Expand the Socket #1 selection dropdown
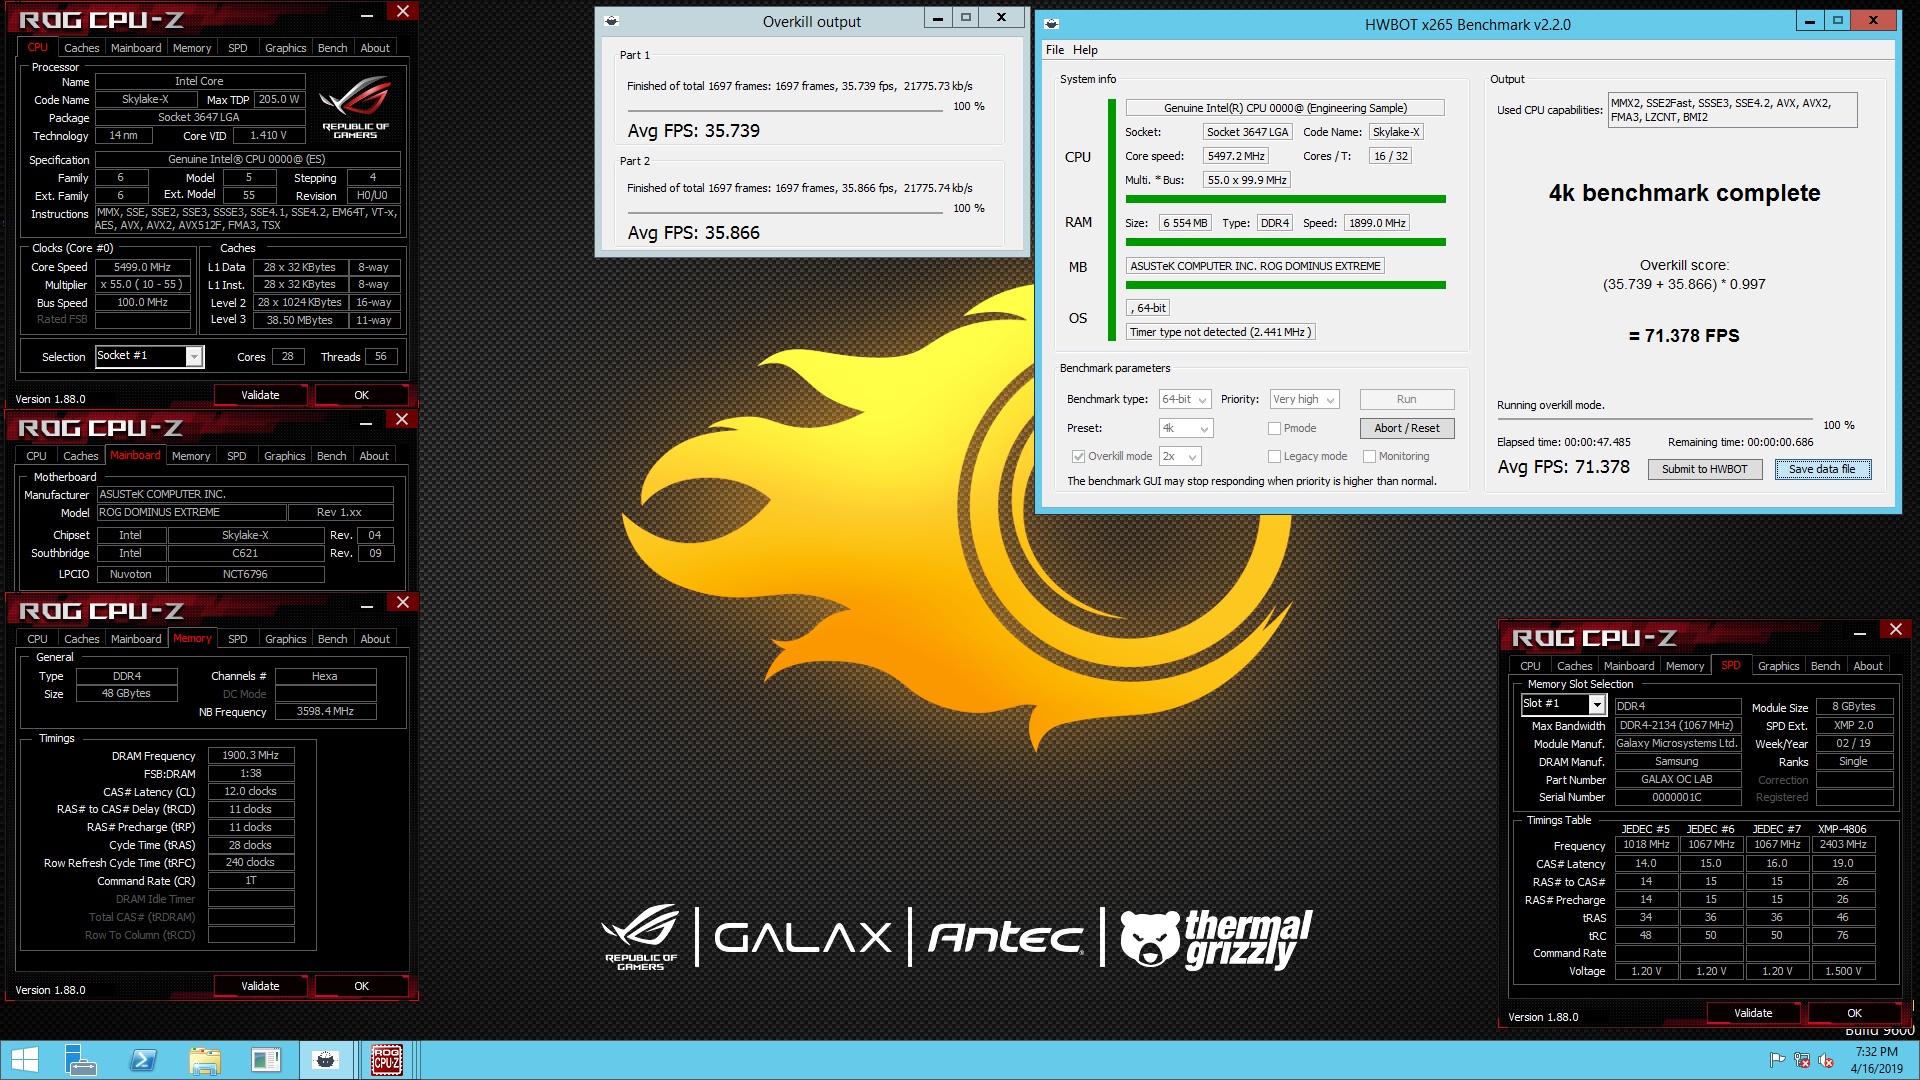This screenshot has height=1080, width=1920. click(x=195, y=357)
